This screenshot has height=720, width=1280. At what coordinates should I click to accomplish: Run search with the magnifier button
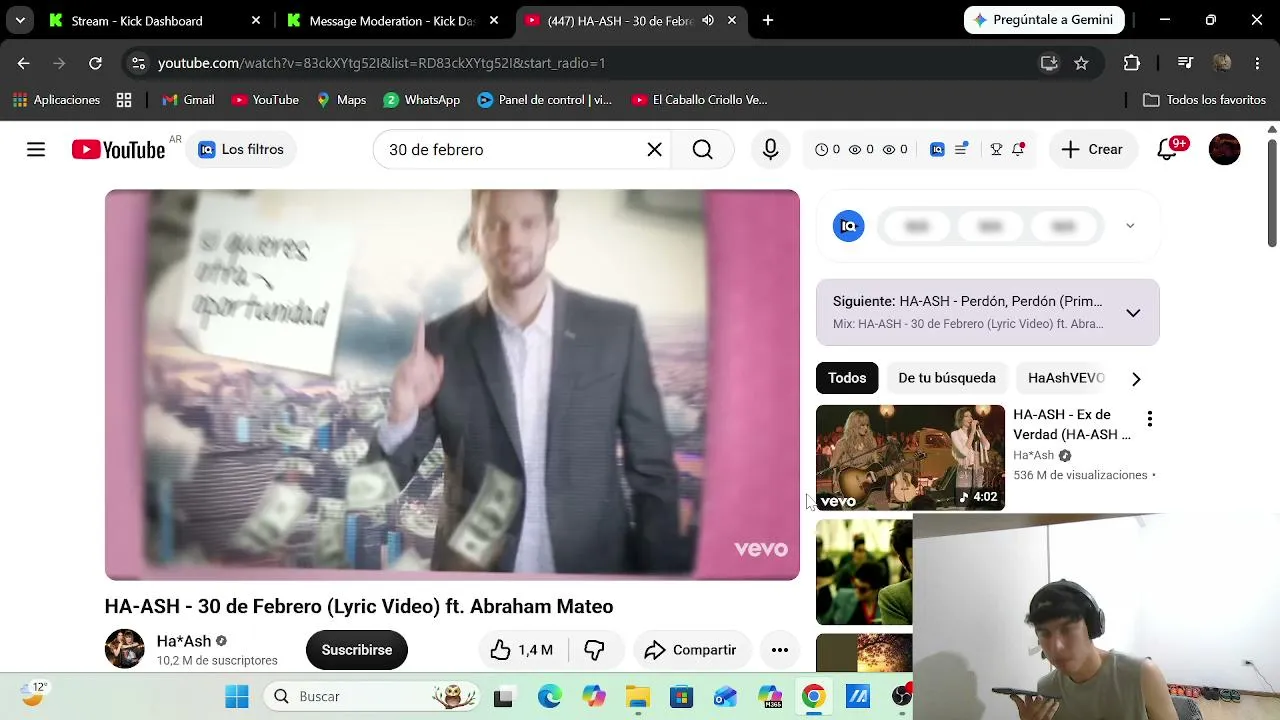(x=703, y=149)
